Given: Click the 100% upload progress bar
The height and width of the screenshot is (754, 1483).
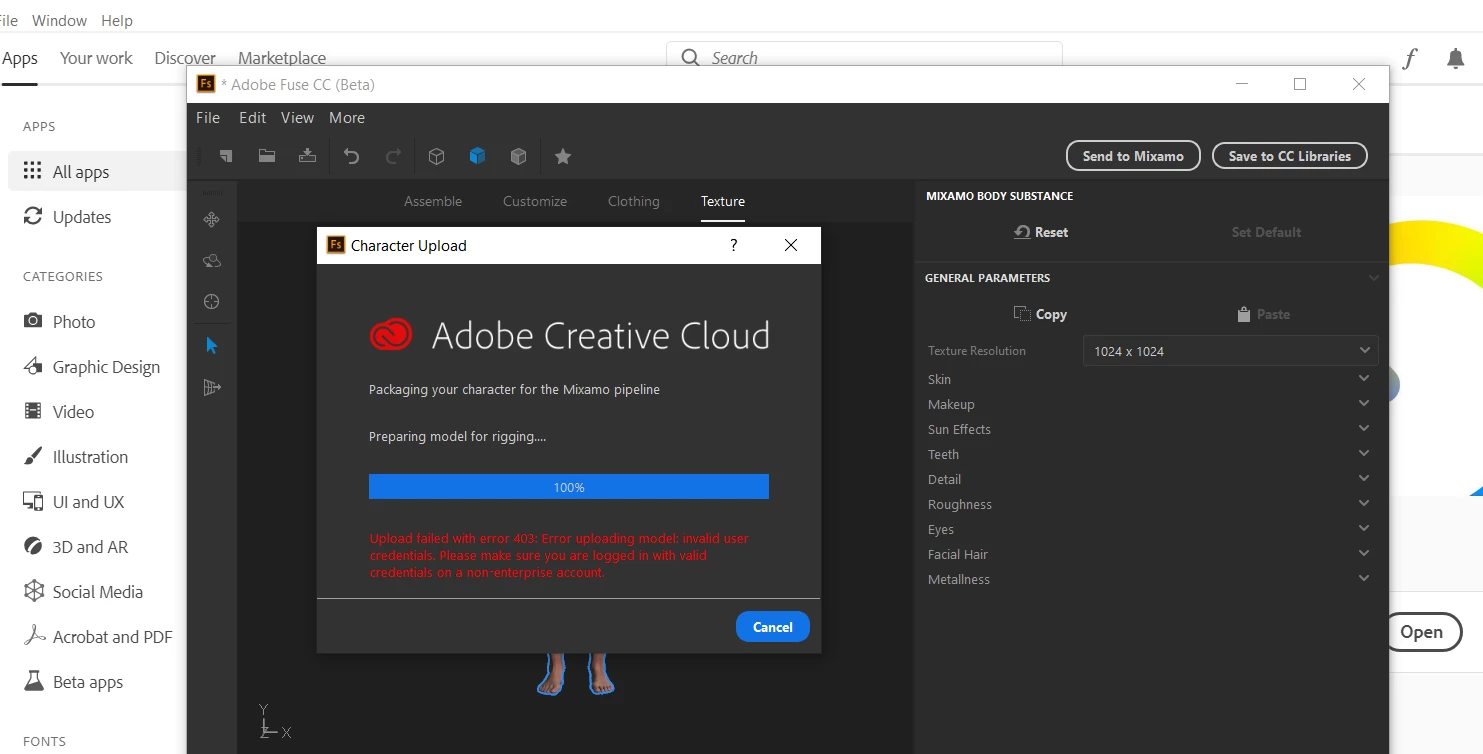Looking at the screenshot, I should [x=568, y=487].
